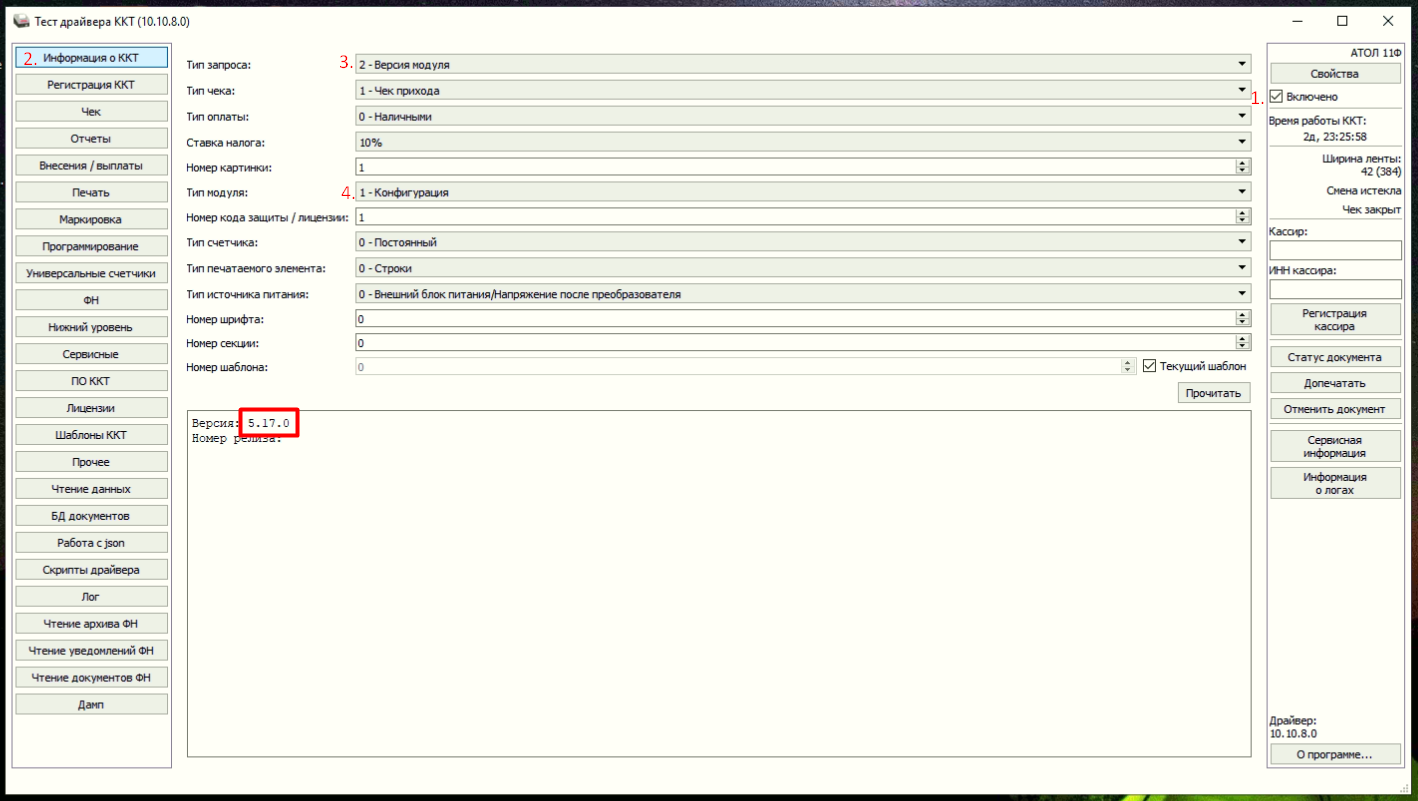1418x801 pixels.
Task: Open the Тип модуля dropdown
Action: 802,192
